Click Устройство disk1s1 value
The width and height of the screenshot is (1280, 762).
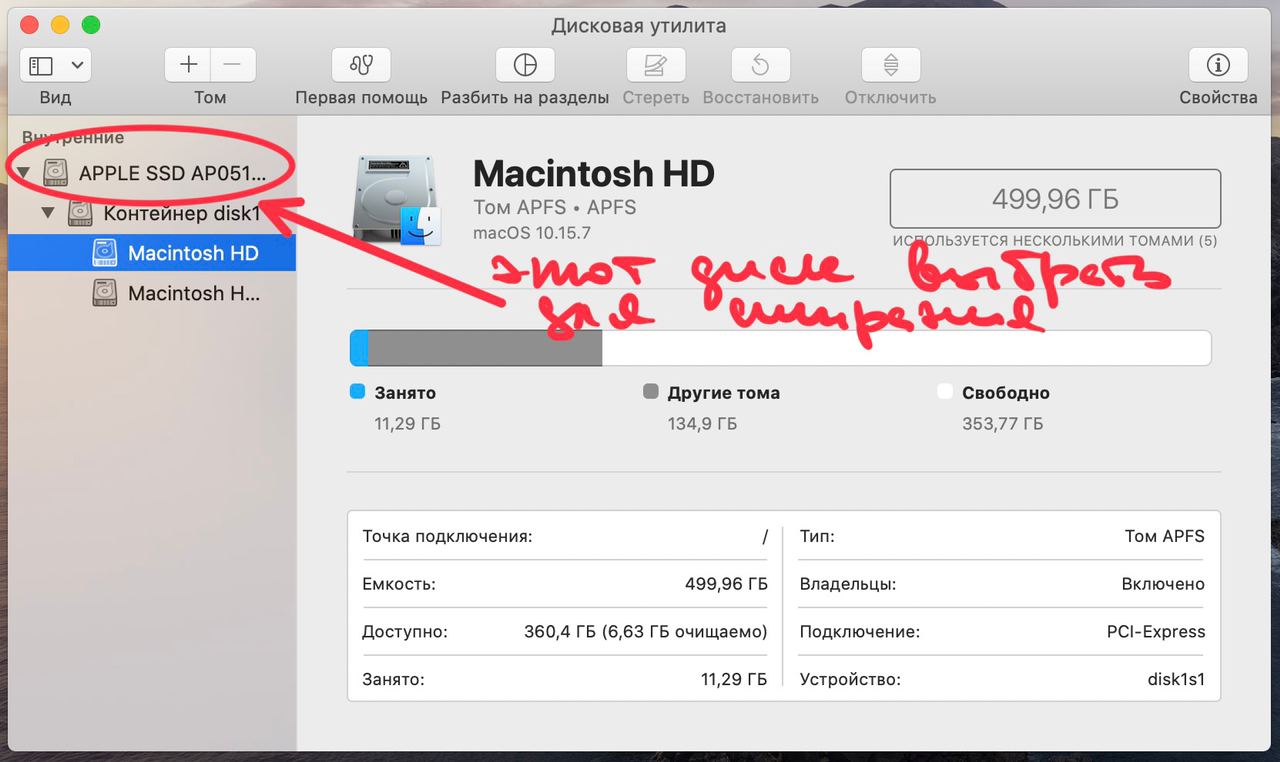tap(1176, 680)
